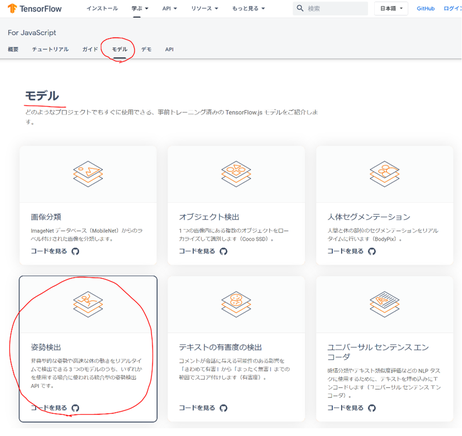Click the ImageNet MobileNet description text
462x436 pixels.
(x=87, y=235)
